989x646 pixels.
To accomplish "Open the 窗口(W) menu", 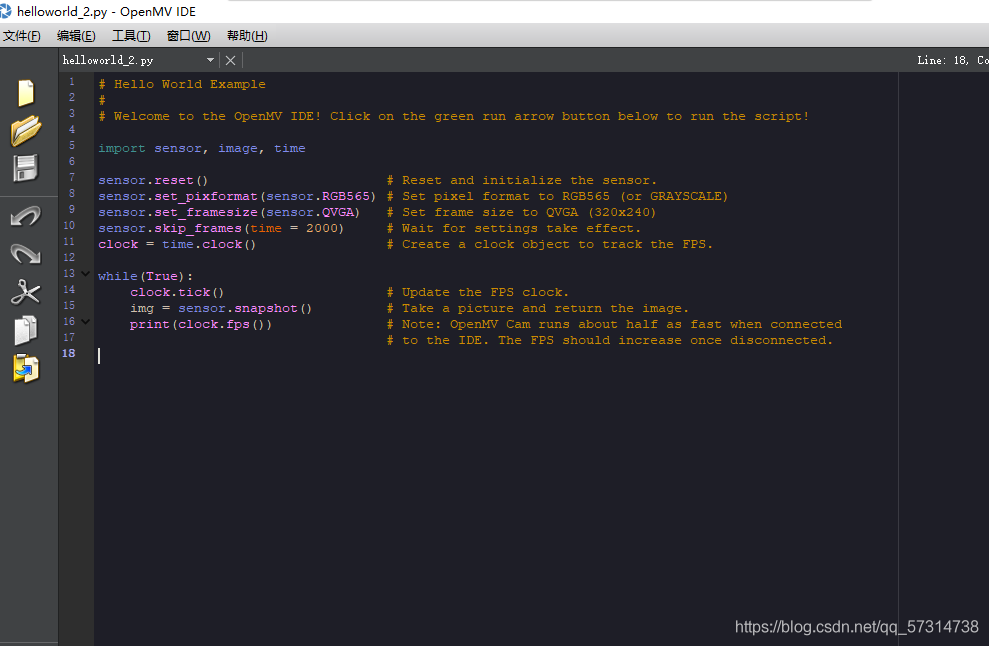I will 189,36.
